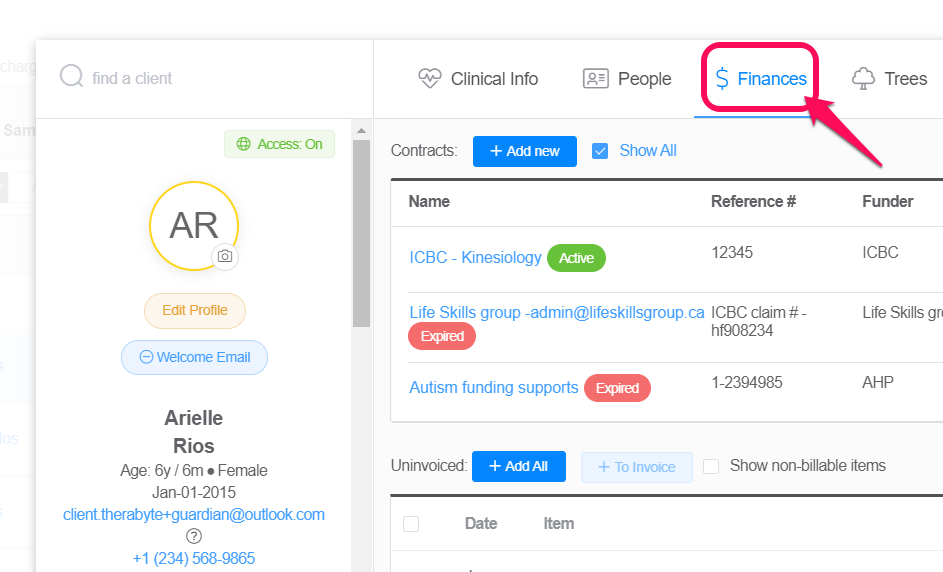Click the search magnifier icon
Image resolution: width=943 pixels, height=572 pixels.
[72, 76]
